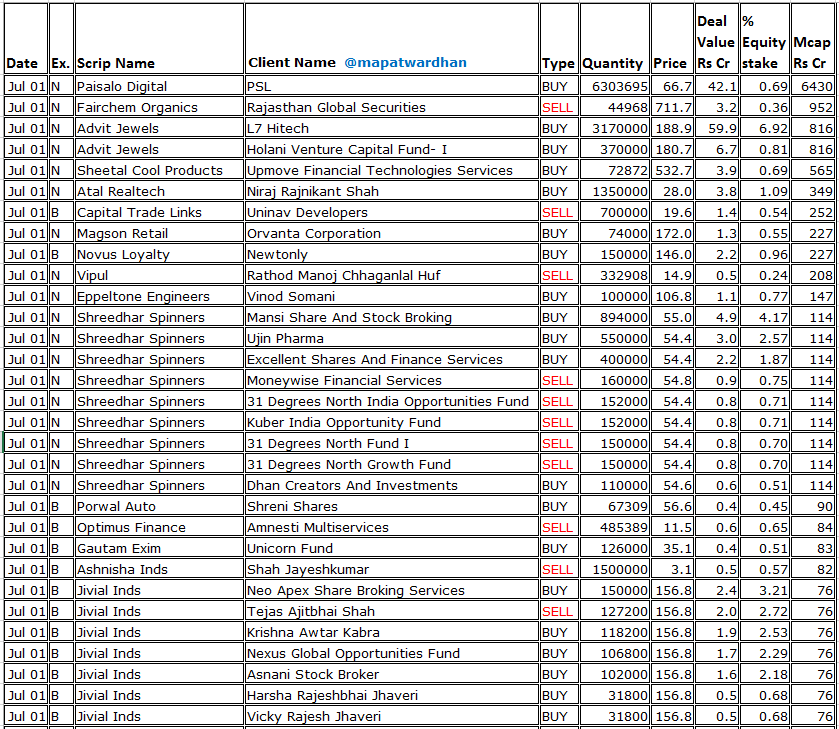Viewport: 839px width, 729px height.
Task: Select the Quantity column header
Action: click(615, 39)
